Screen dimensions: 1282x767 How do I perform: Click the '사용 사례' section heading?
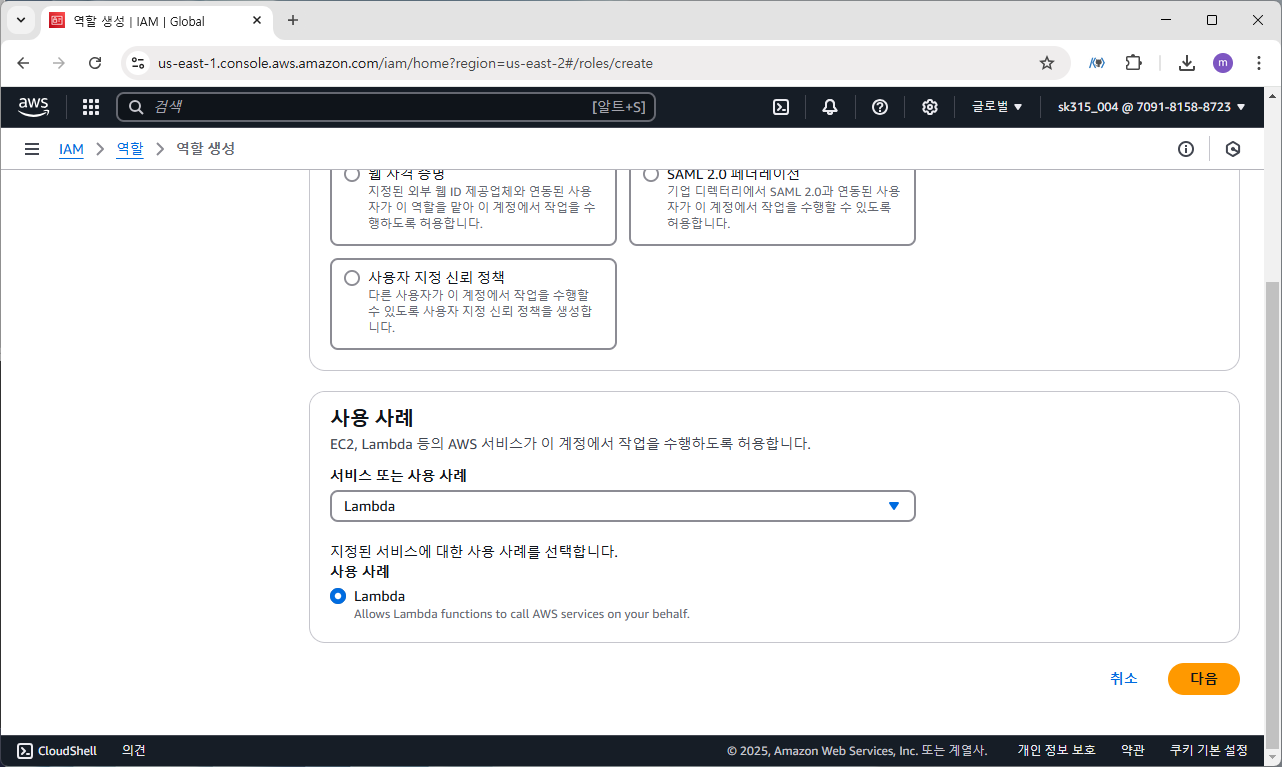(372, 417)
